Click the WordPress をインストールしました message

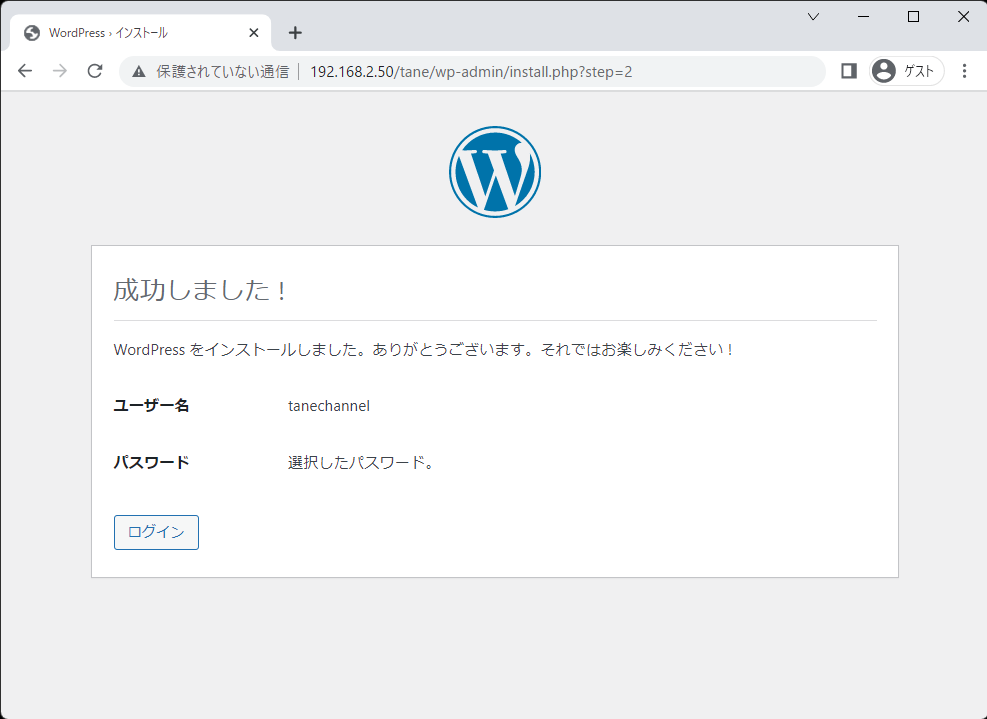(424, 349)
